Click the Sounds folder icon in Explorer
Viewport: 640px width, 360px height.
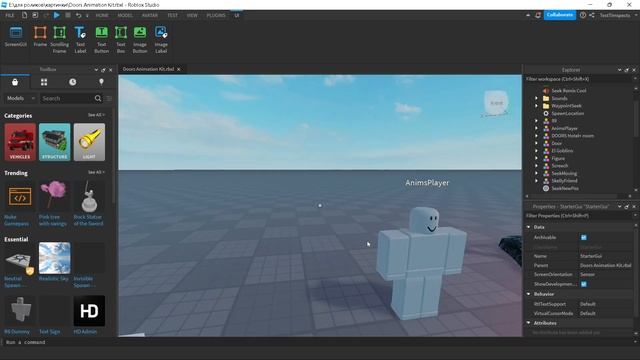[x=546, y=98]
